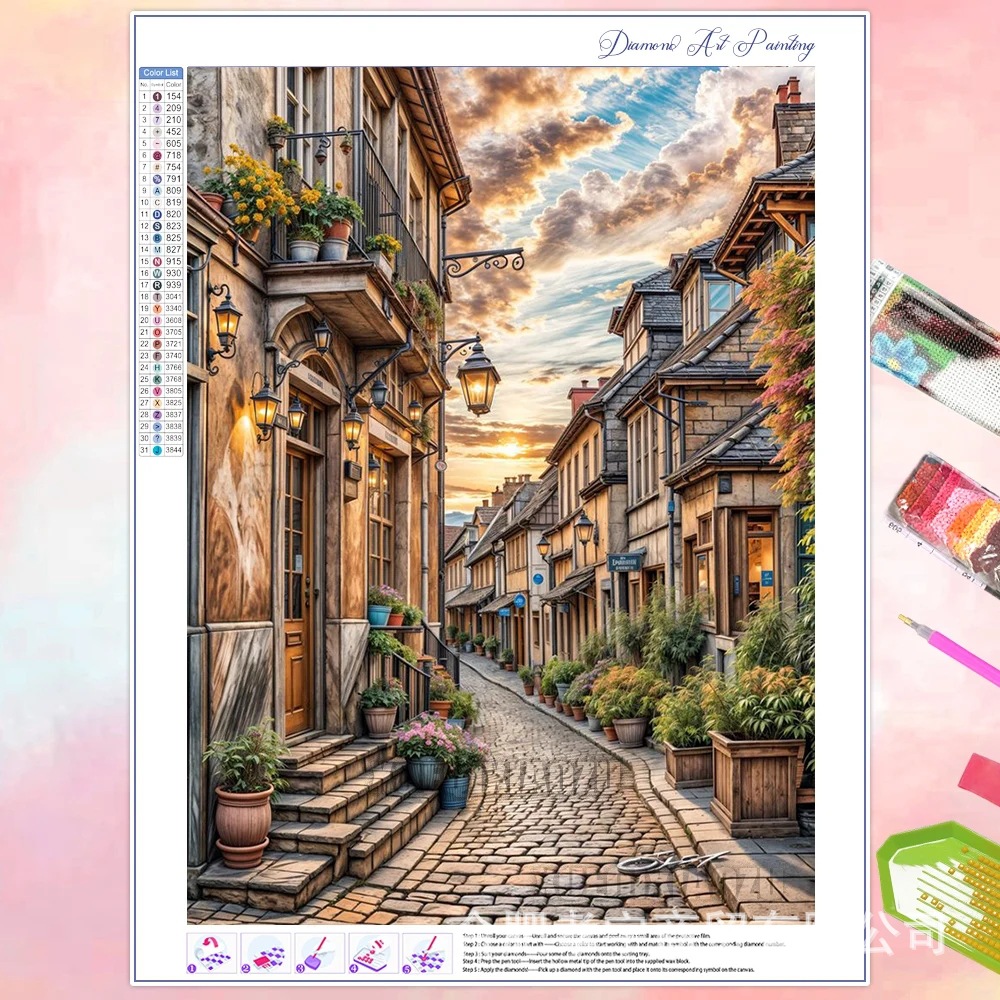Select symbol % swatch for color 791
1000x1000 pixels.
[157, 179]
